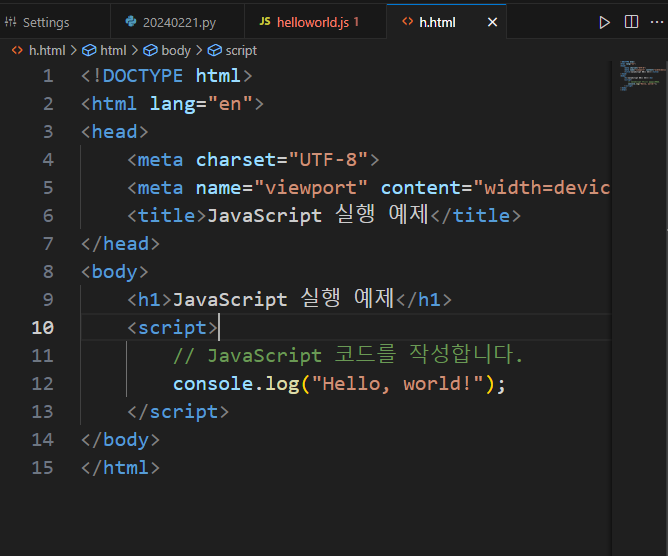Viewport: 668px width, 556px height.
Task: Click the h1 text "JavaScript 실행 예제" on line 9
Action: (x=283, y=299)
